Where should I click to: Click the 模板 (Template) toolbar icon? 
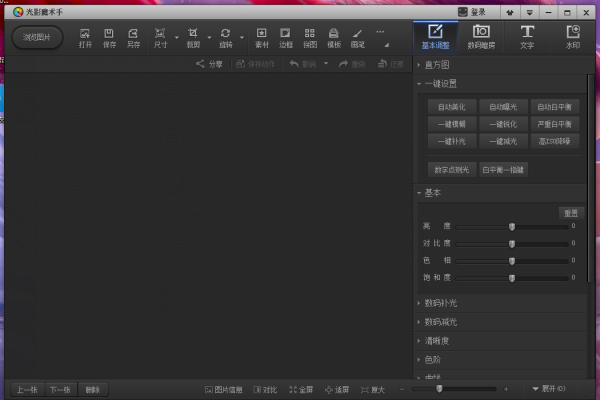coord(334,37)
